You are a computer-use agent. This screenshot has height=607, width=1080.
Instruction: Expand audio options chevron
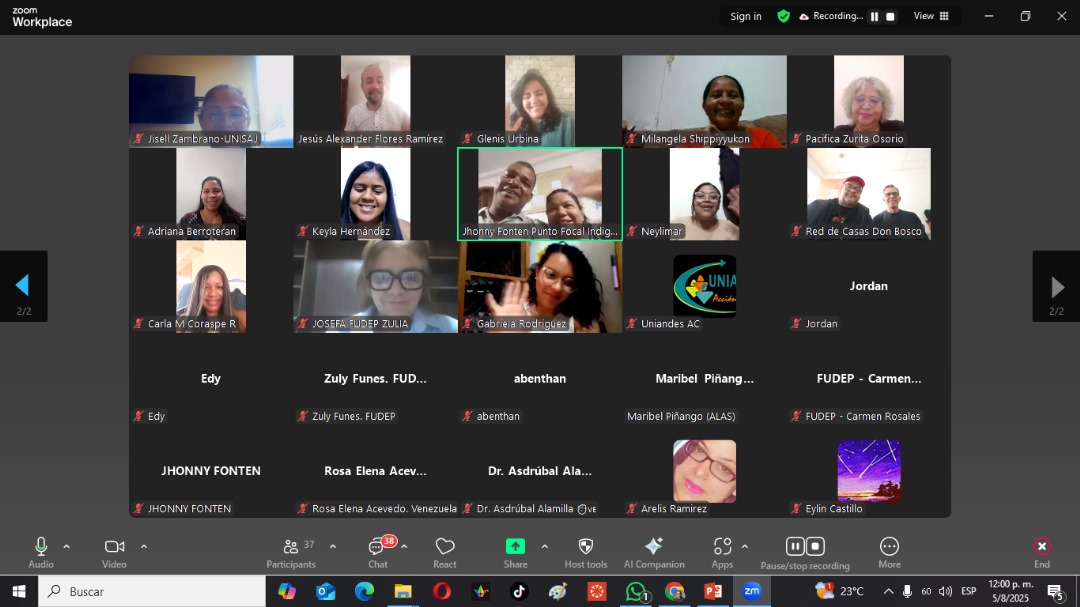67,547
